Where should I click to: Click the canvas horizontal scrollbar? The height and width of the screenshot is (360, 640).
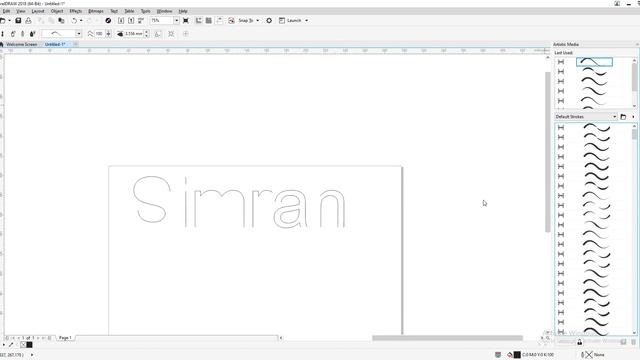[x=447, y=338]
